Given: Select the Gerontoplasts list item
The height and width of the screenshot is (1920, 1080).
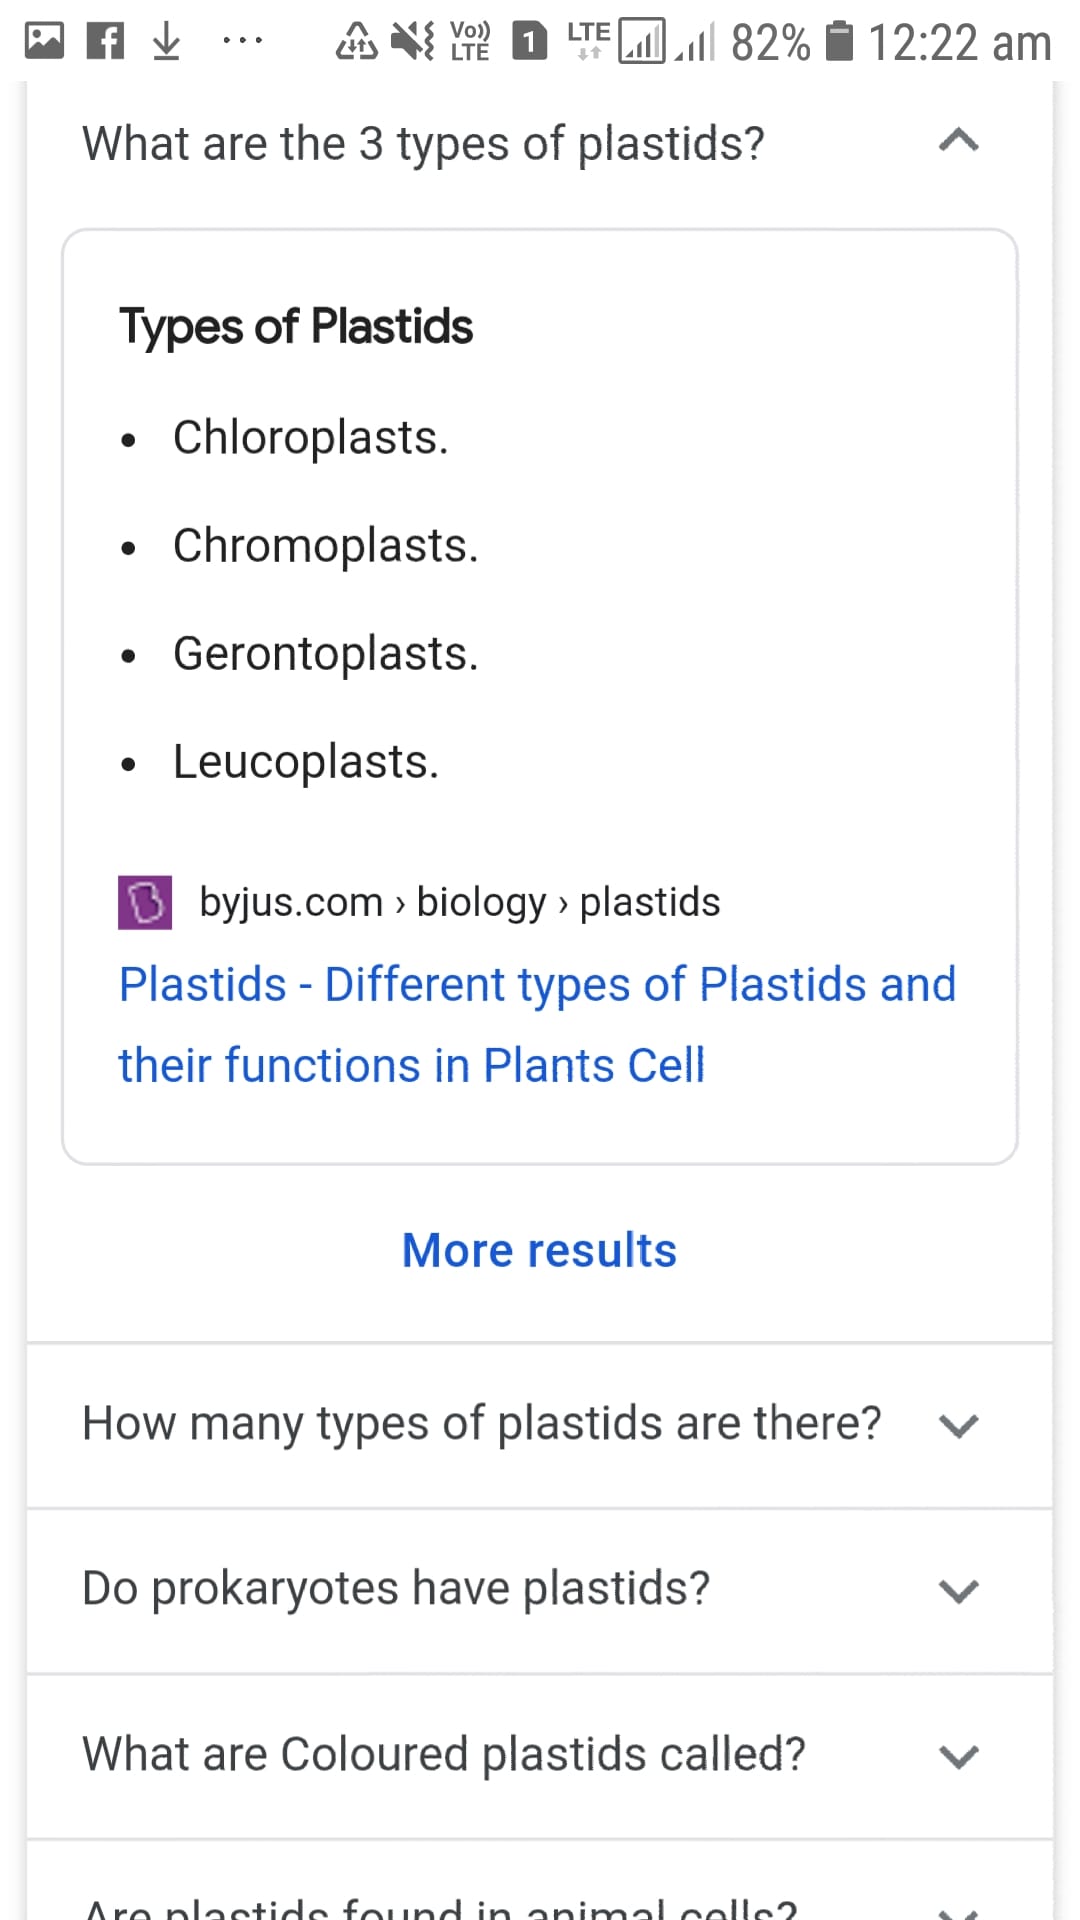Looking at the screenshot, I should click(326, 654).
